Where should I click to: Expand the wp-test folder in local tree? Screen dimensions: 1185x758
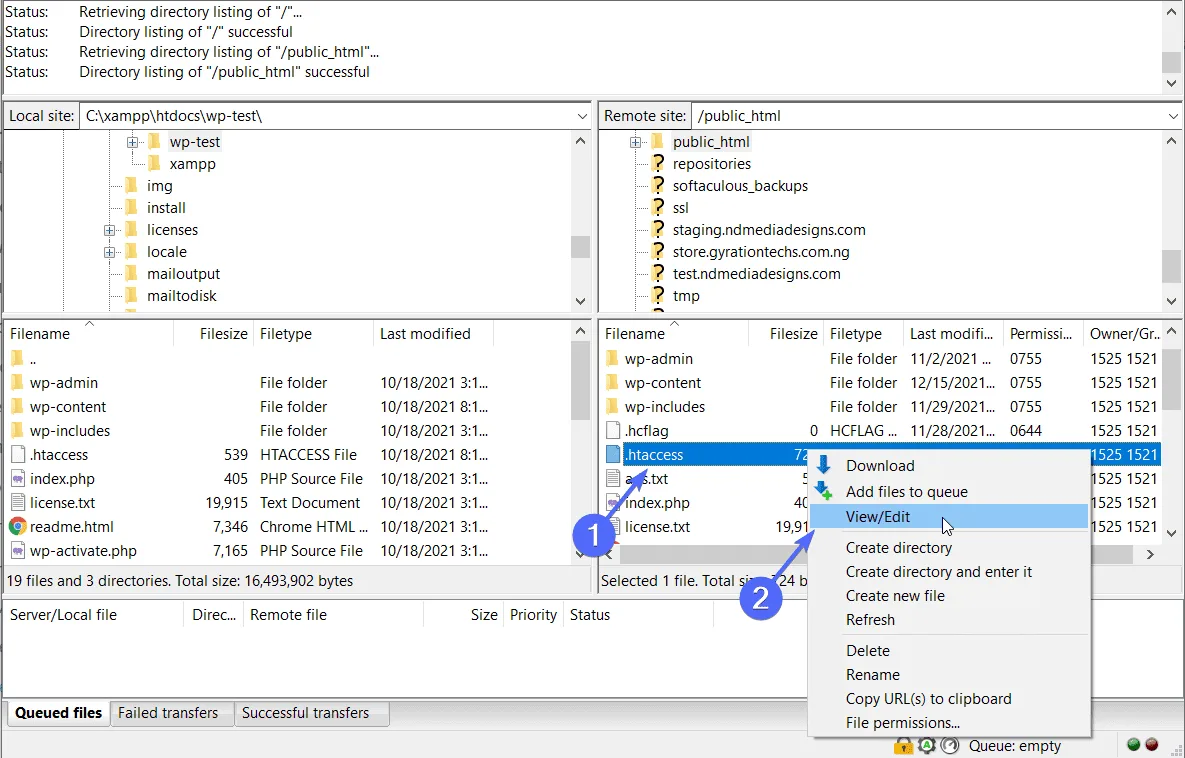132,142
